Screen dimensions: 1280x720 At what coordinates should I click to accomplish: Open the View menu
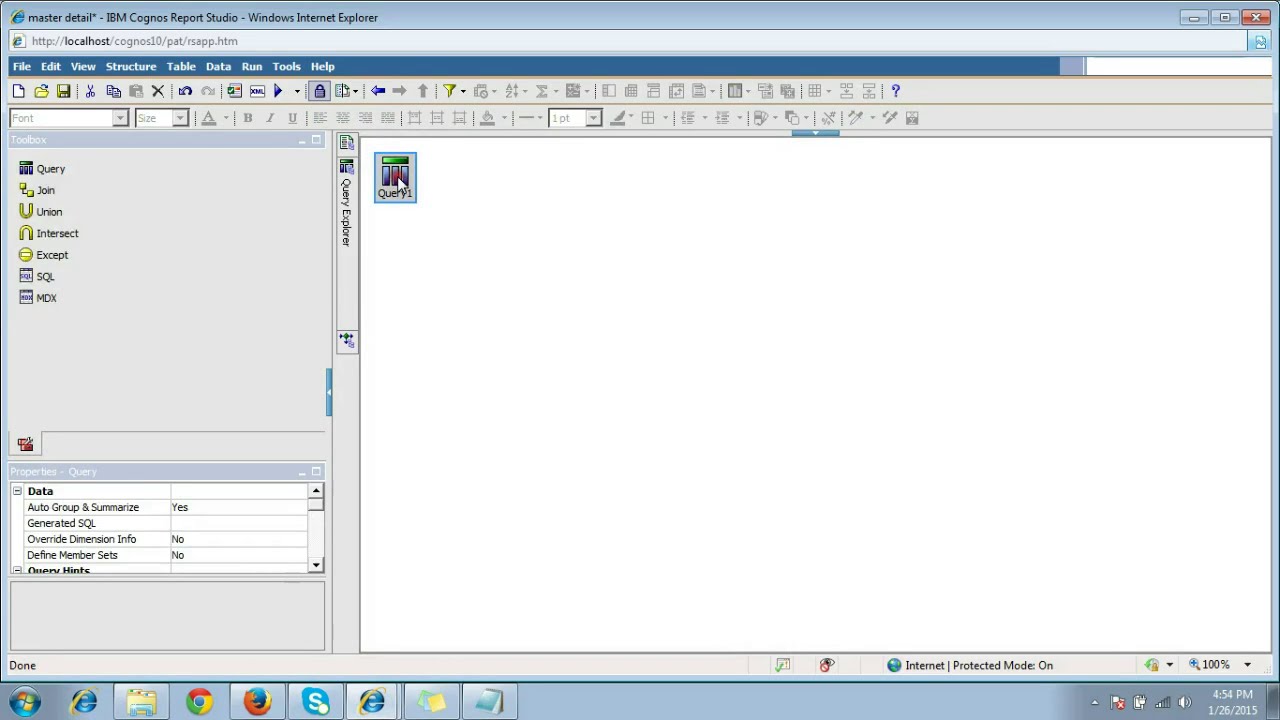coord(83,66)
